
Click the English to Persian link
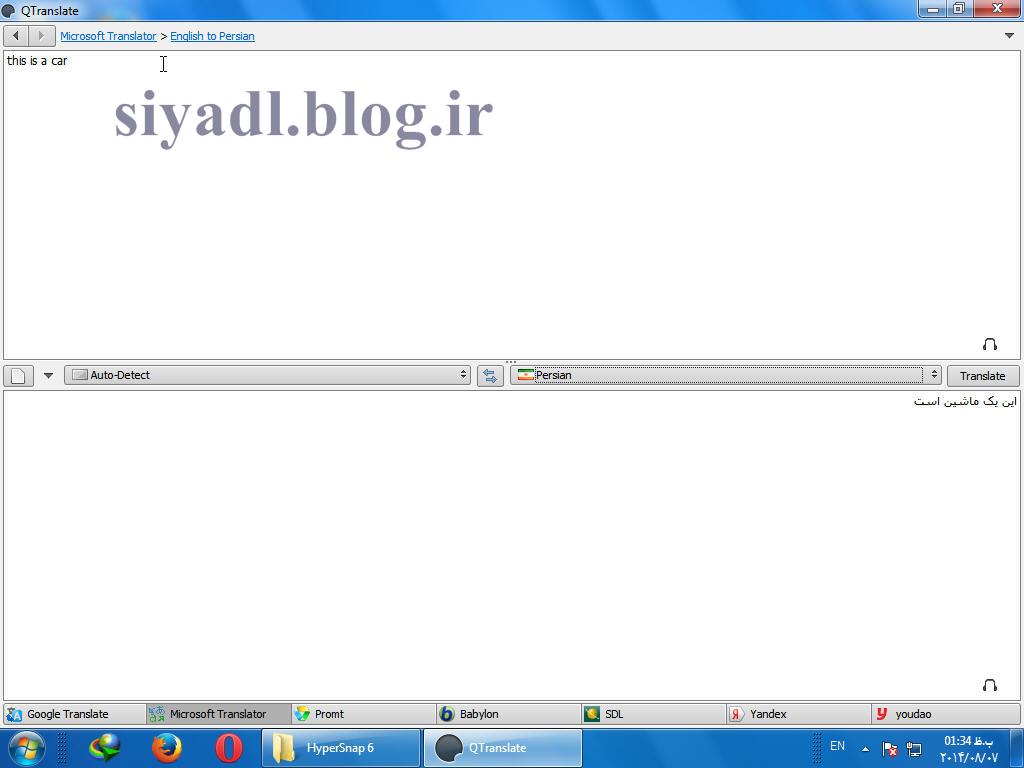tap(212, 37)
